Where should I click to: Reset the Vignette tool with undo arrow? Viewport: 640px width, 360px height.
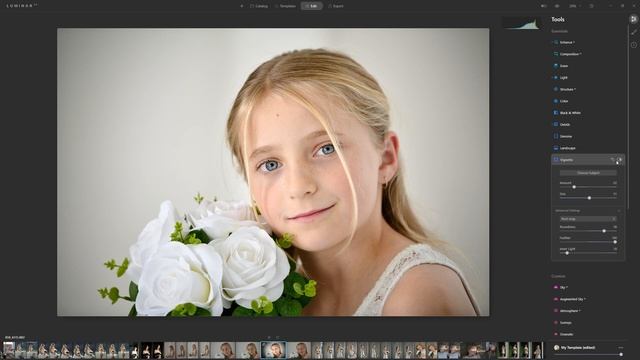[612, 160]
